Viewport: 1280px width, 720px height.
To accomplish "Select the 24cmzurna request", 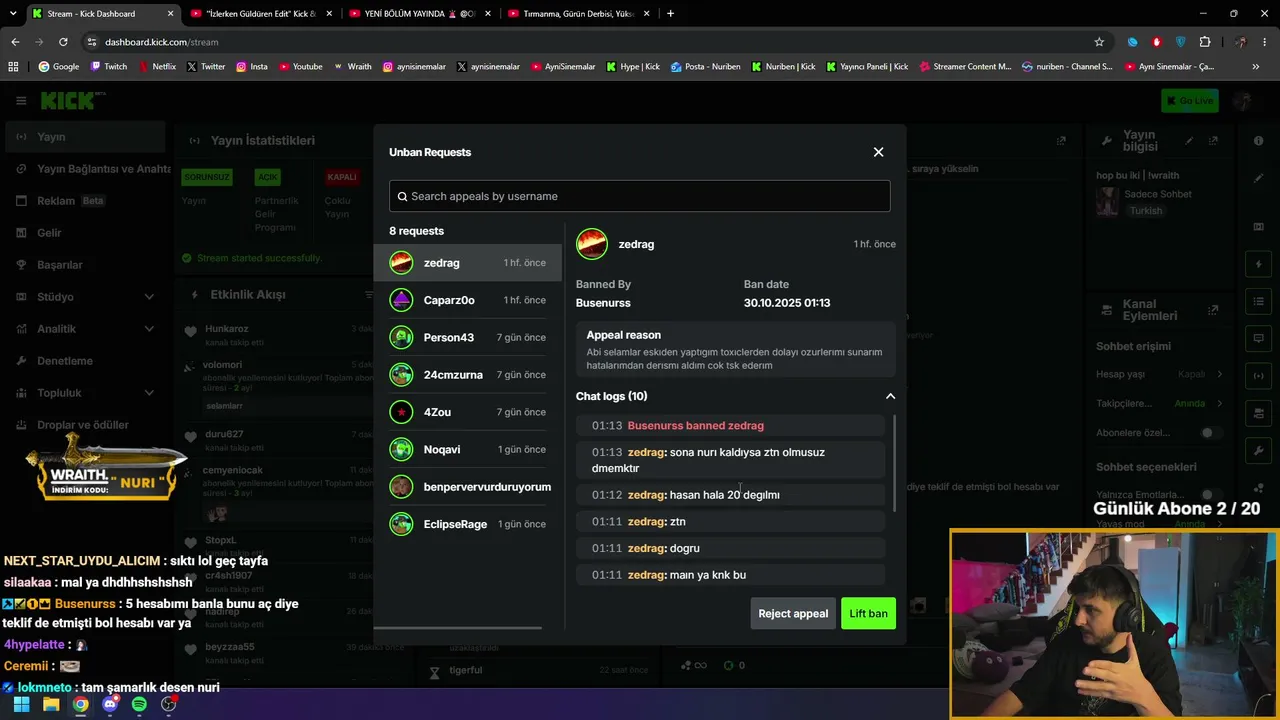I will 468,375.
